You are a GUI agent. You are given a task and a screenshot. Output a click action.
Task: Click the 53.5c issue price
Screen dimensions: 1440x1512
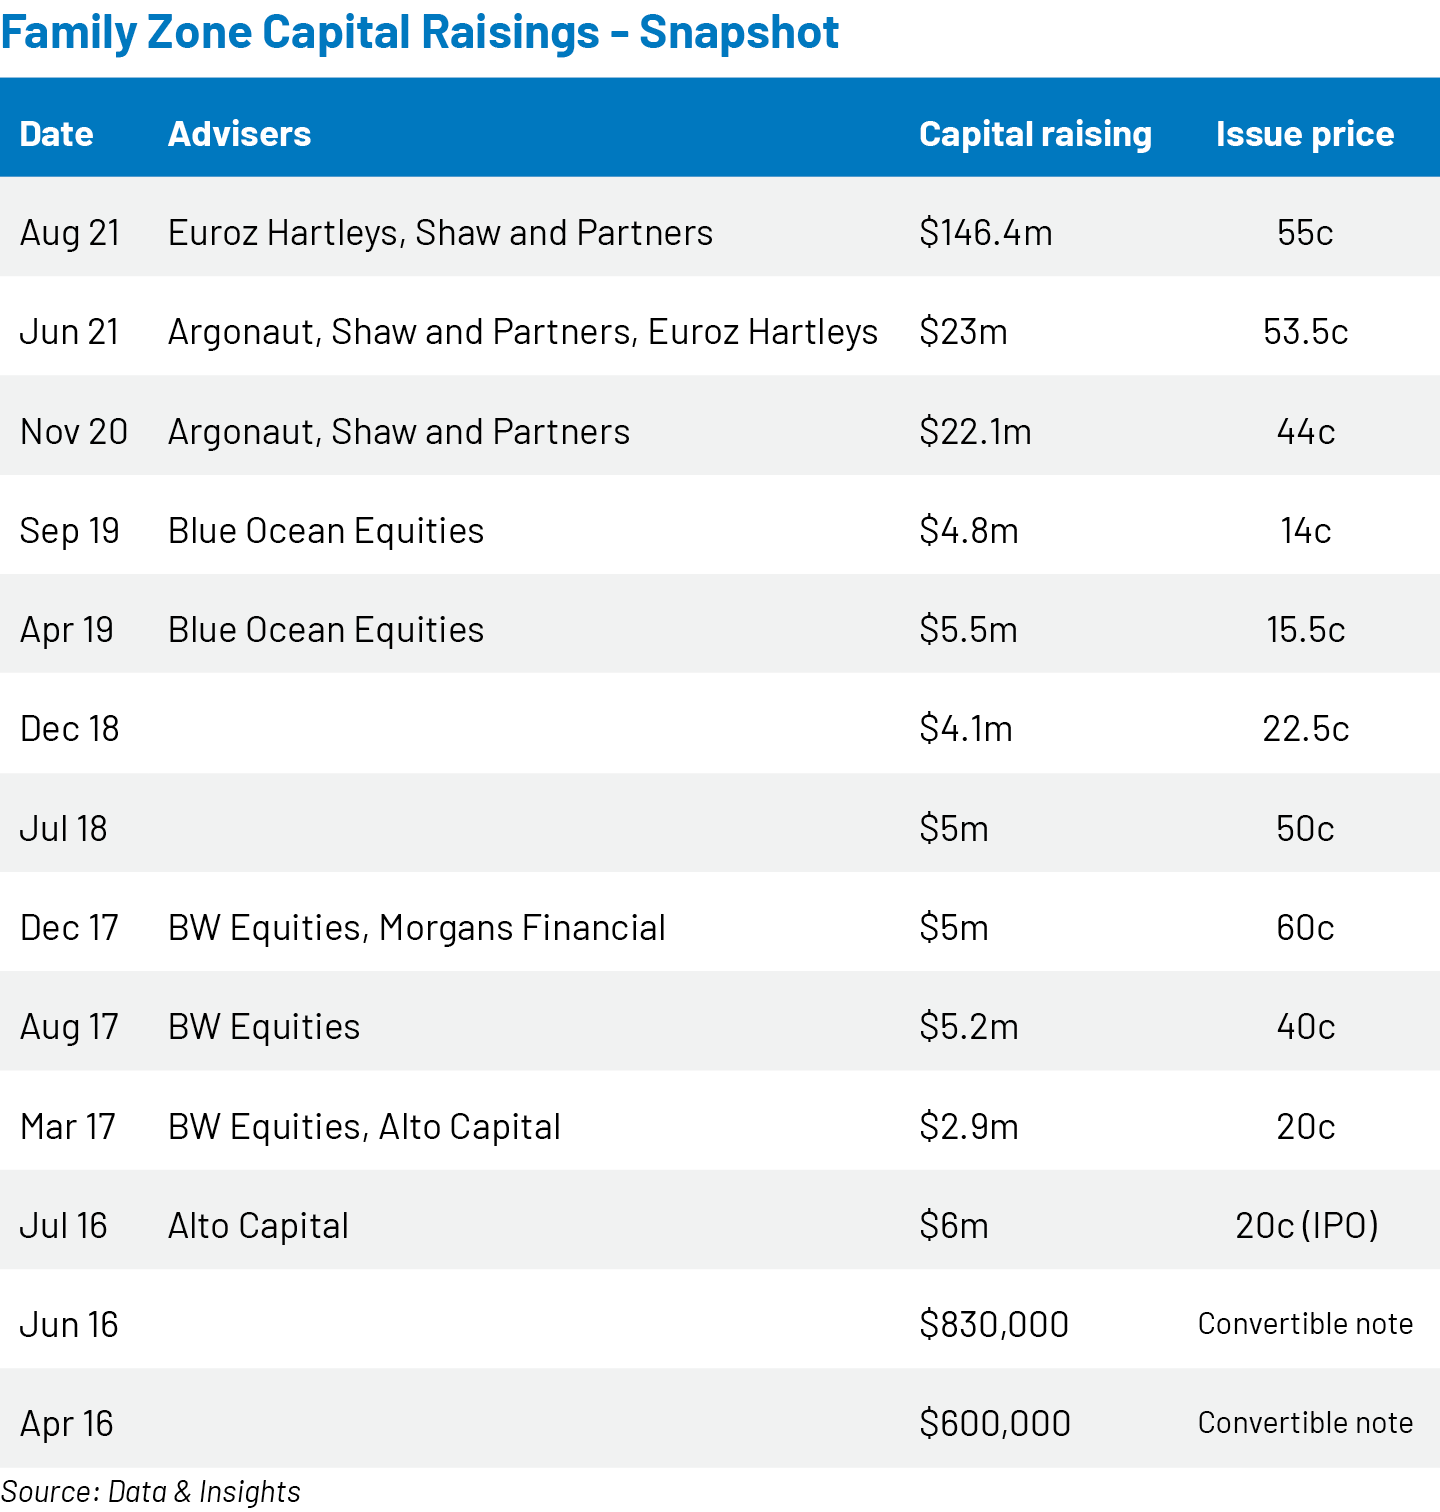(1305, 332)
